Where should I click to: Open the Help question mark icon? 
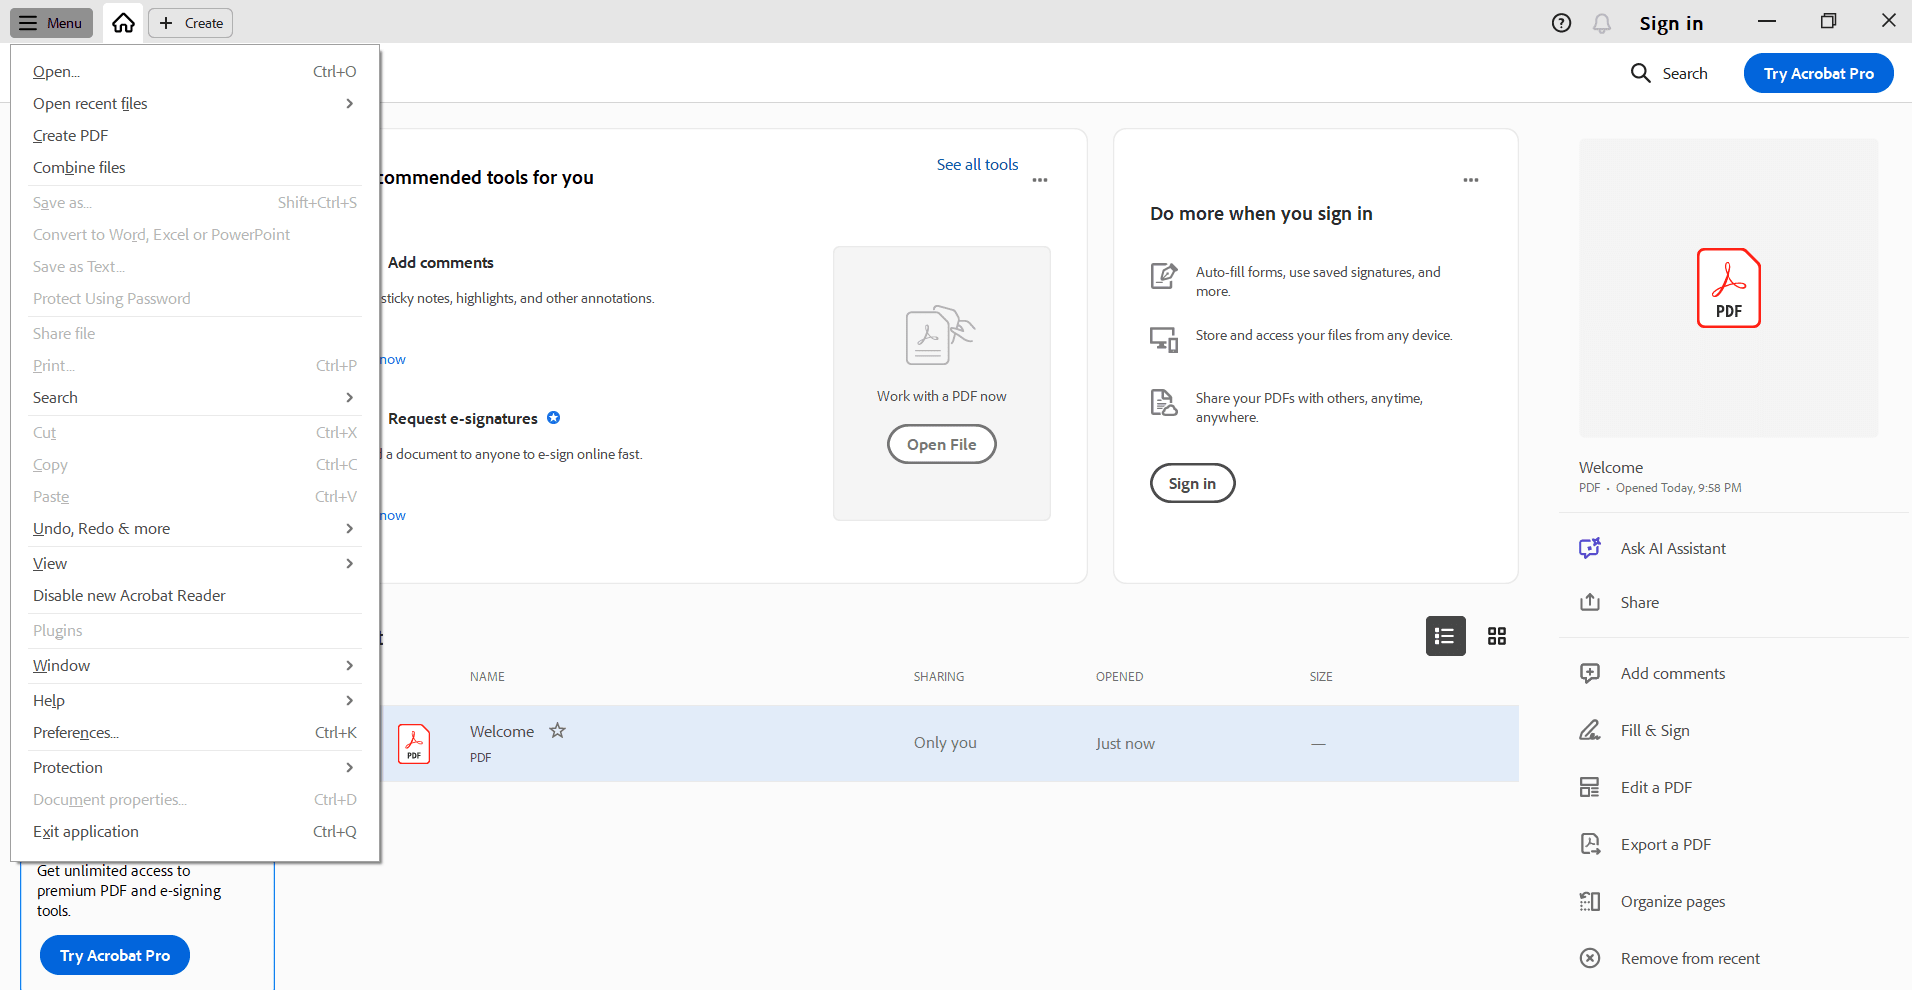1561,23
